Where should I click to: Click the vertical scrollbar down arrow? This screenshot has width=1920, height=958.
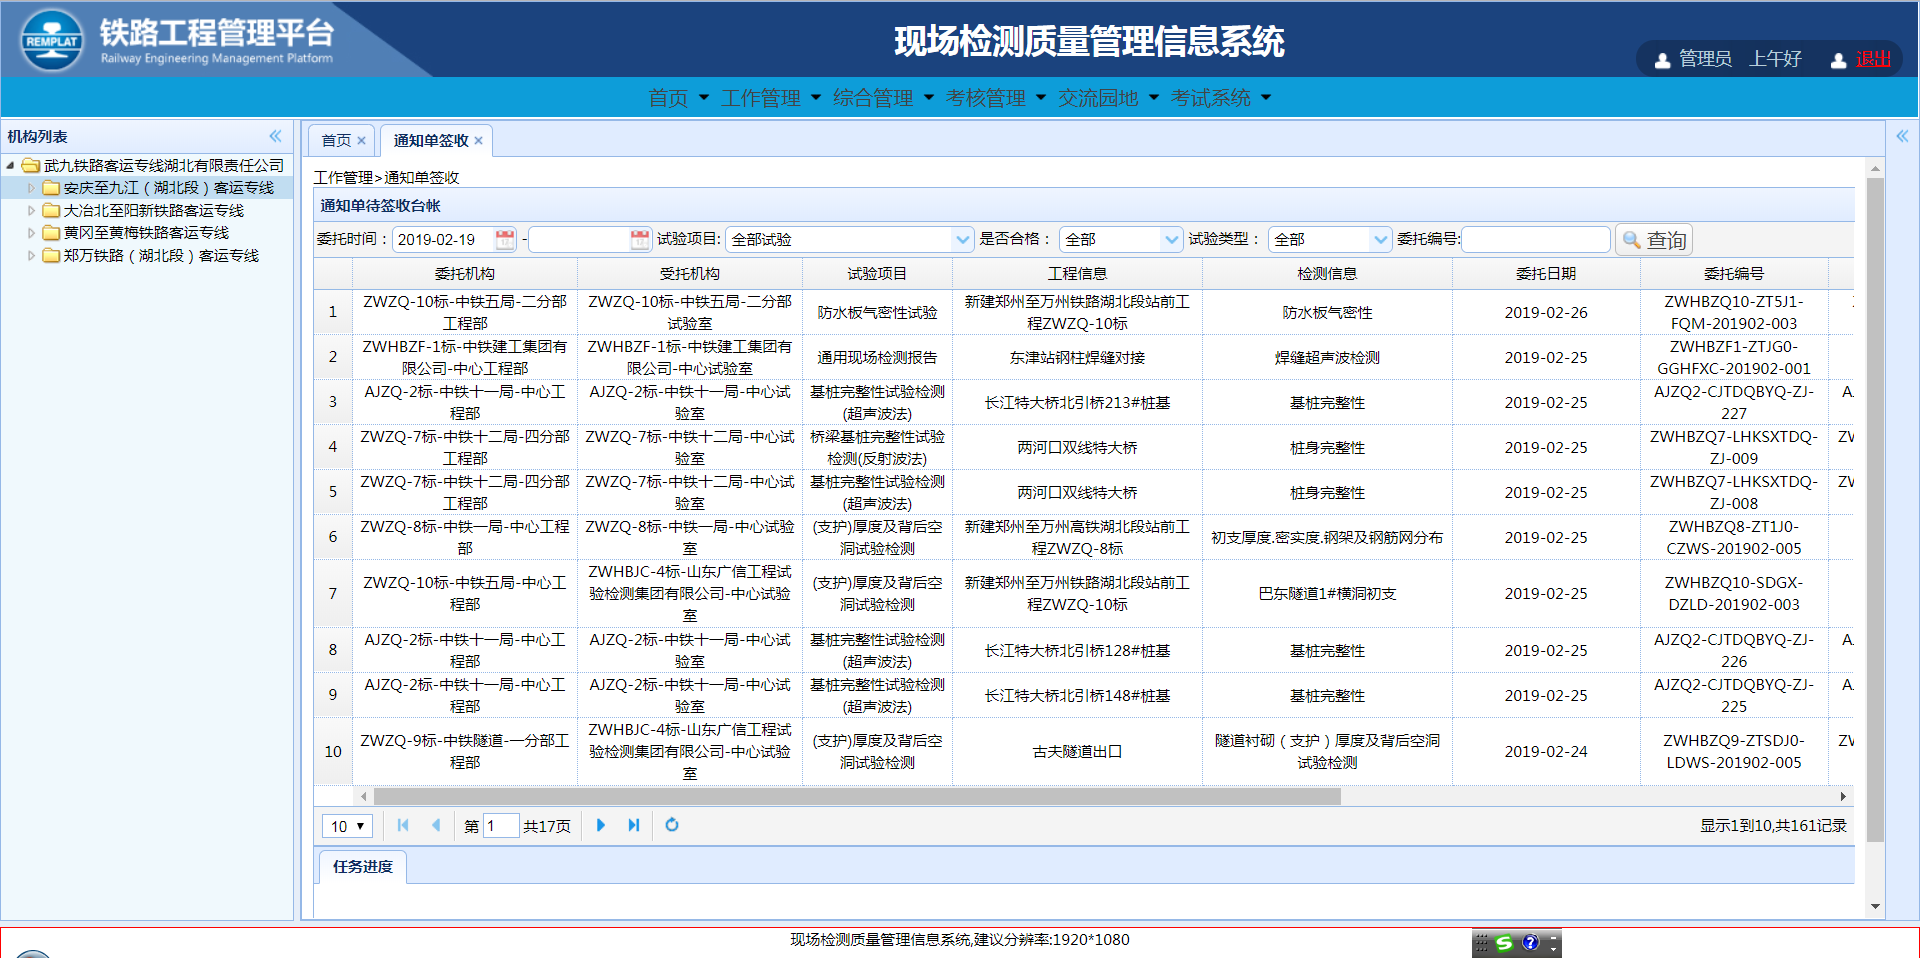pyautogui.click(x=1875, y=906)
